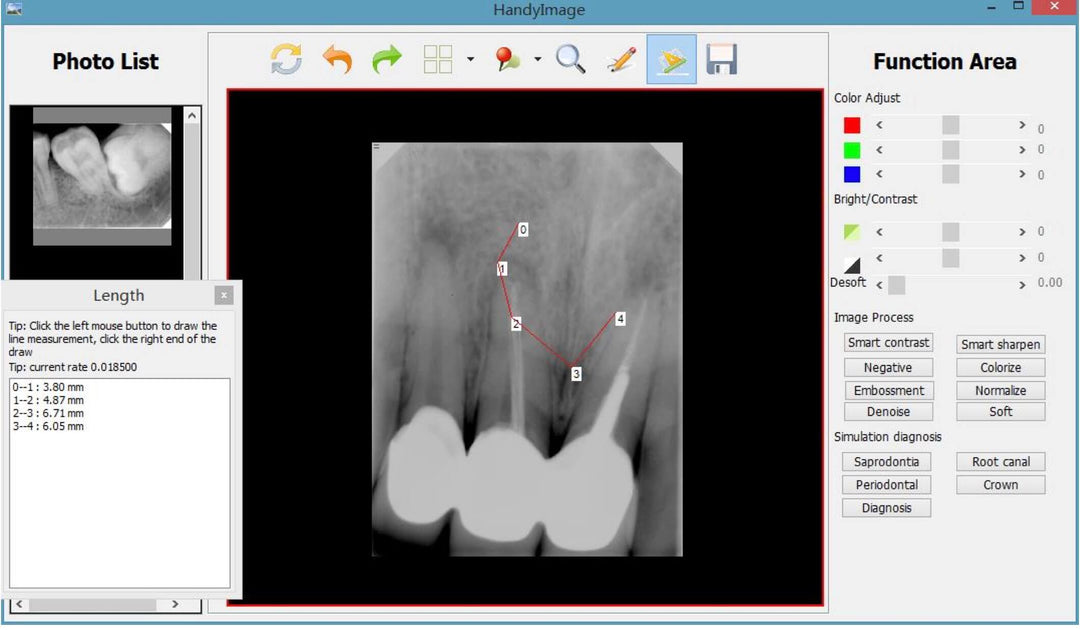Redo action with green arrow
The width and height of the screenshot is (1080, 630).
387,59
